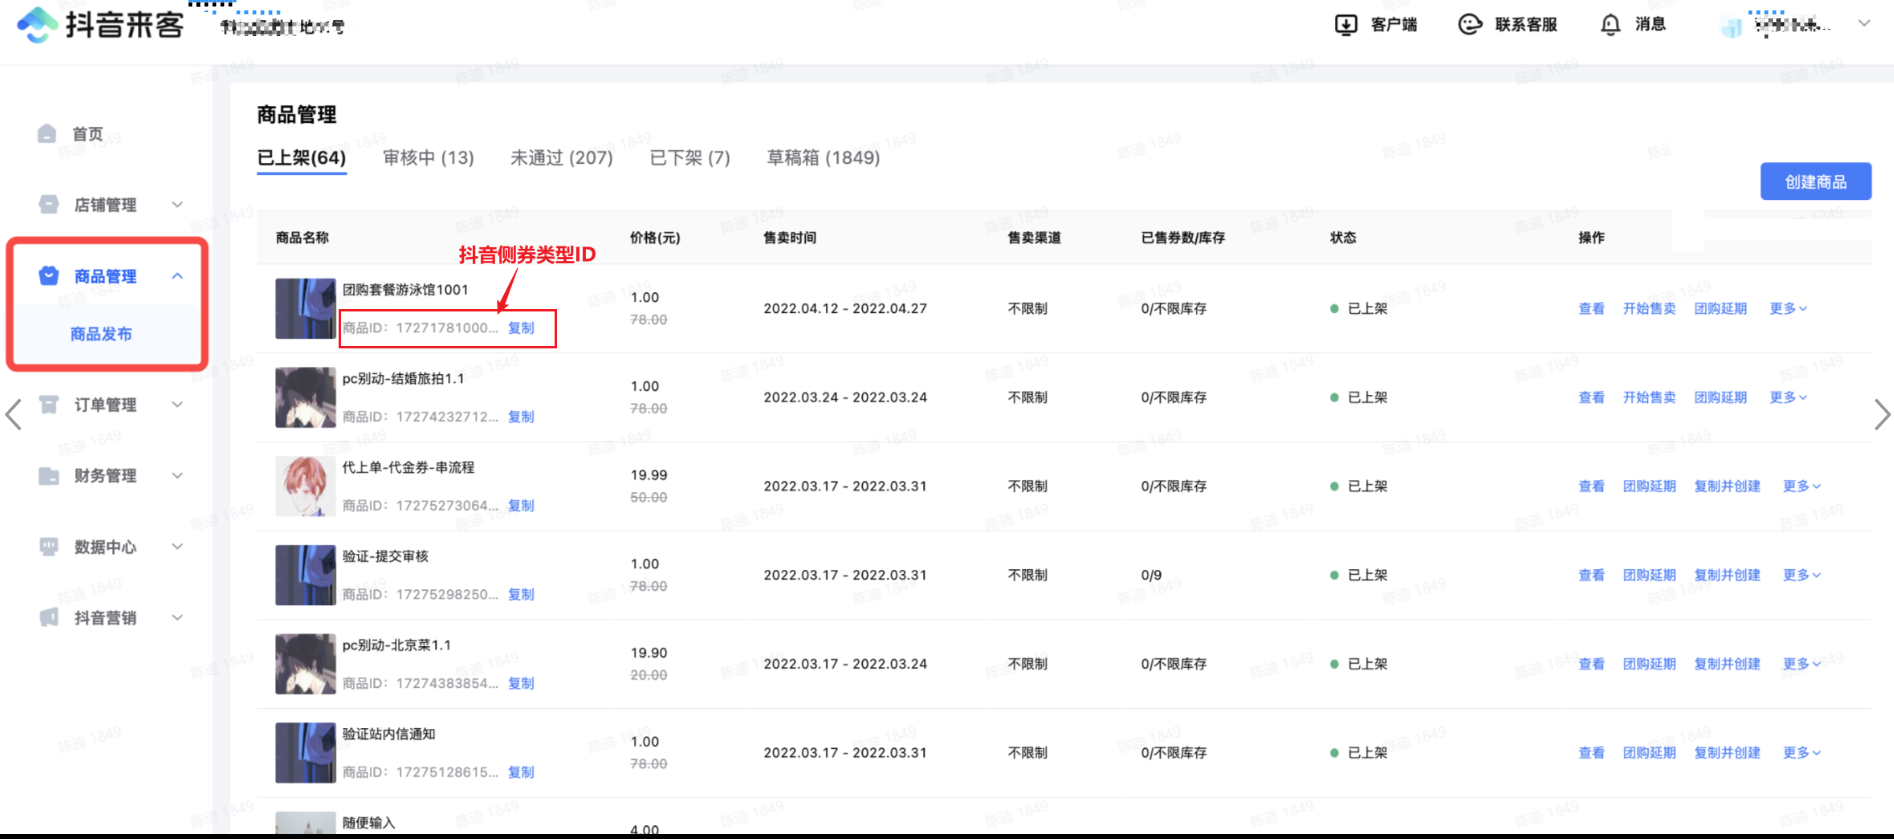Click the 客户端 download icon
The height and width of the screenshot is (839, 1894).
coord(1346,25)
